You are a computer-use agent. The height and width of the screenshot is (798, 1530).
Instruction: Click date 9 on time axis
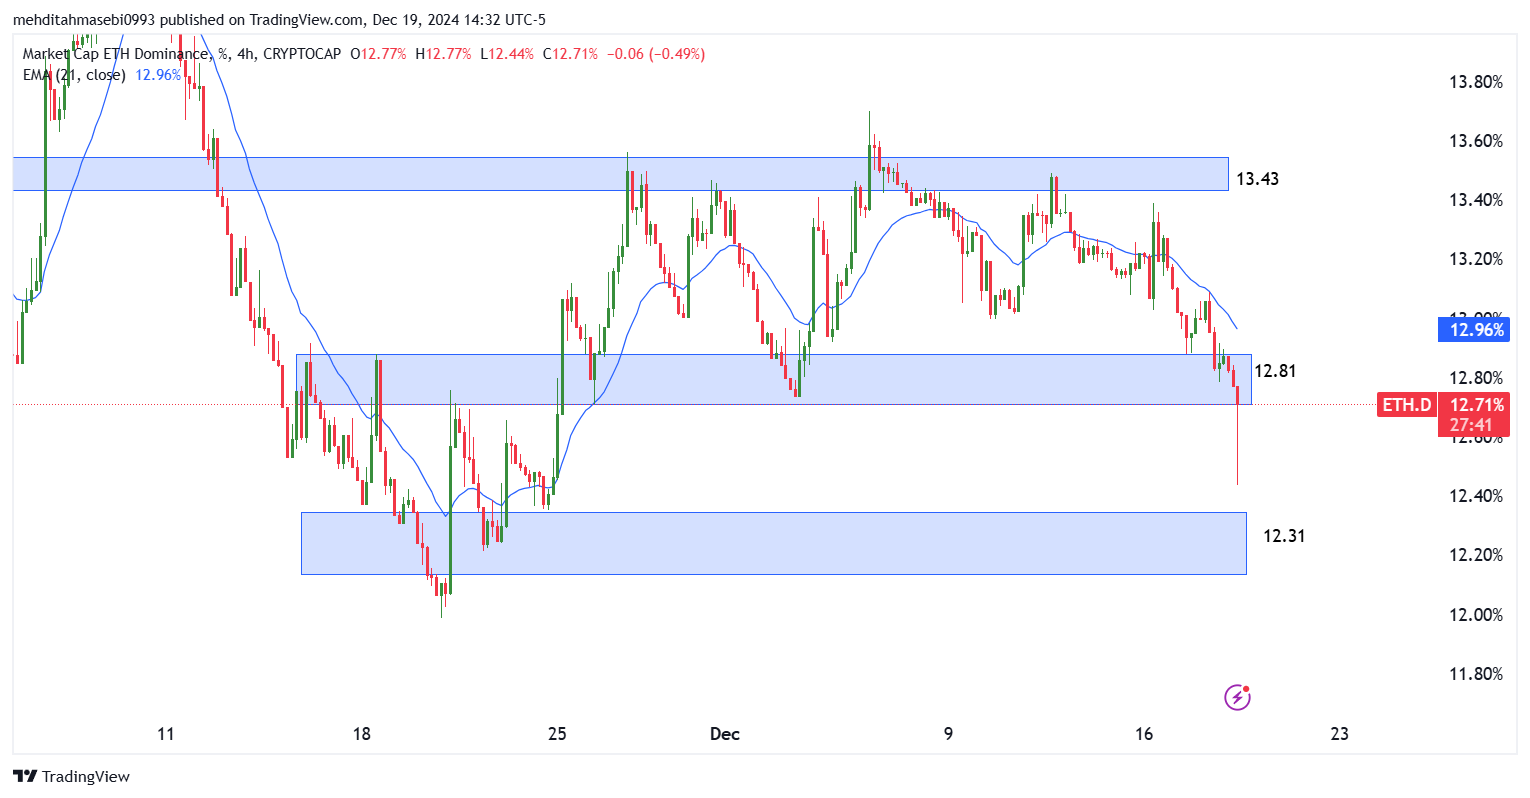[x=948, y=734]
